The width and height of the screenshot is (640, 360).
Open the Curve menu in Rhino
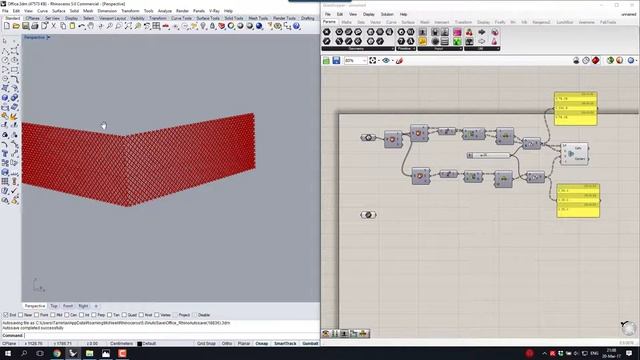[x=42, y=11]
